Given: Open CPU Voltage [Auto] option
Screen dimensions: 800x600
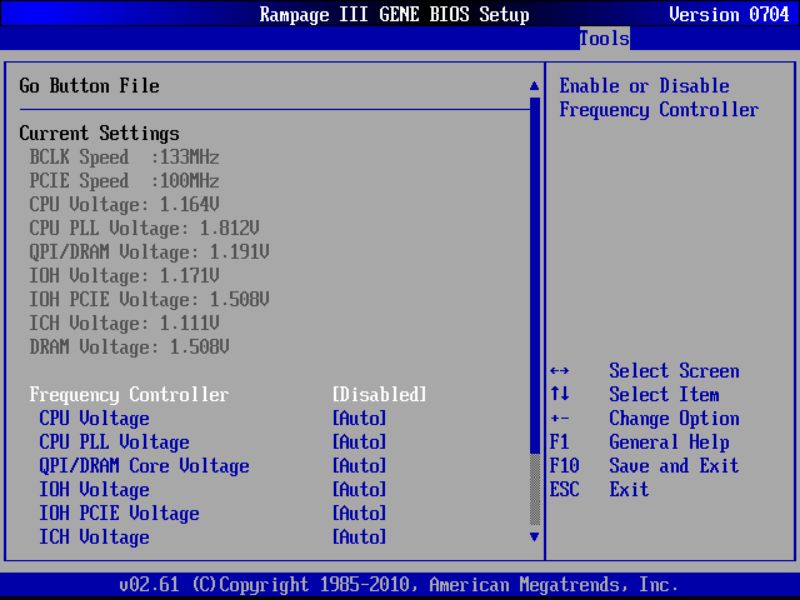Looking at the screenshot, I should (359, 418).
